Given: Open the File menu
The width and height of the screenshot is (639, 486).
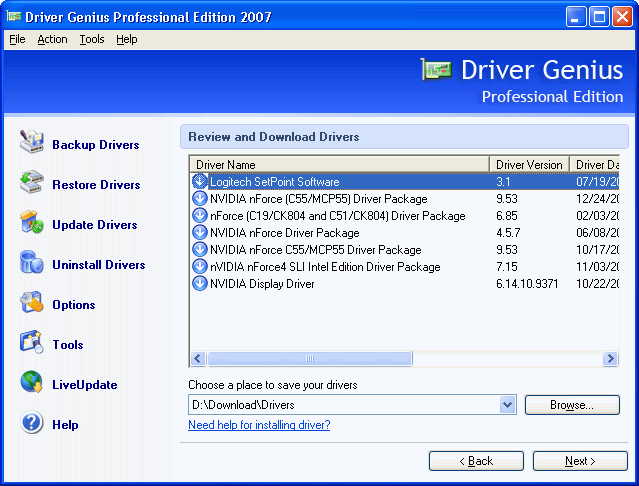Looking at the screenshot, I should click(17, 39).
